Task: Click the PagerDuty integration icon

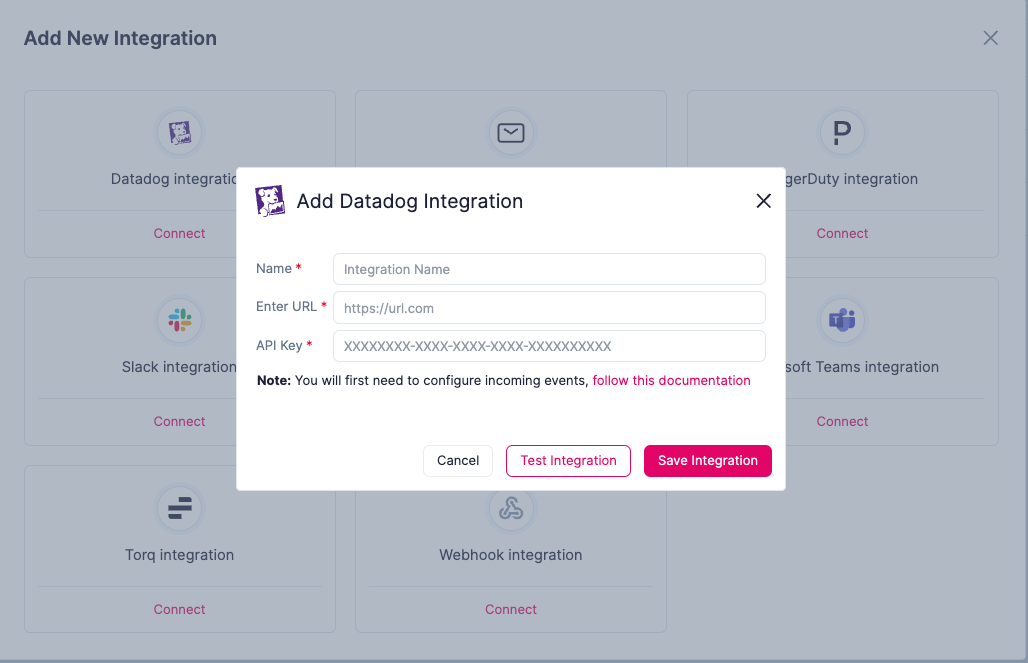Action: pyautogui.click(x=842, y=133)
